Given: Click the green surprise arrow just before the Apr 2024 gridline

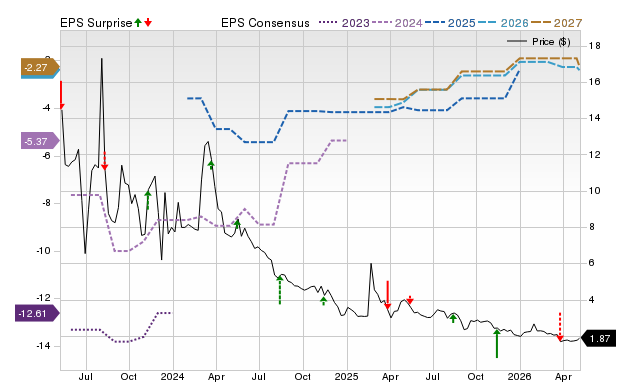Looking at the screenshot, I should 211,165.
